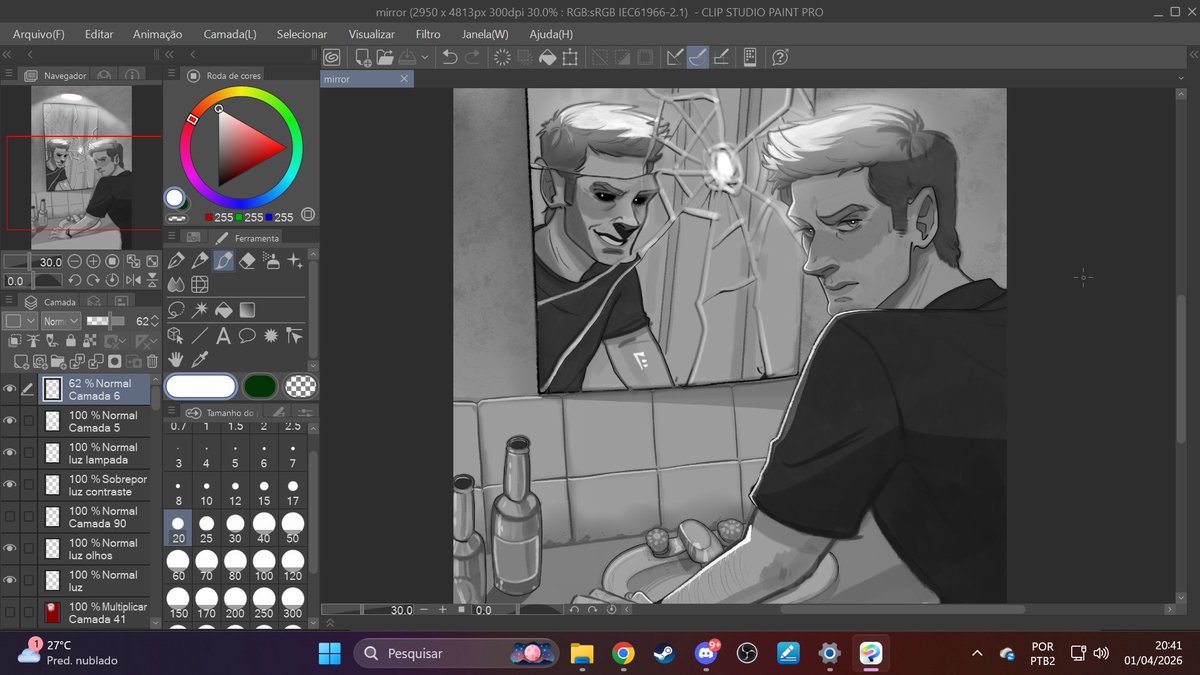
Task: Select the Lasso selection tool
Action: pyautogui.click(x=176, y=310)
